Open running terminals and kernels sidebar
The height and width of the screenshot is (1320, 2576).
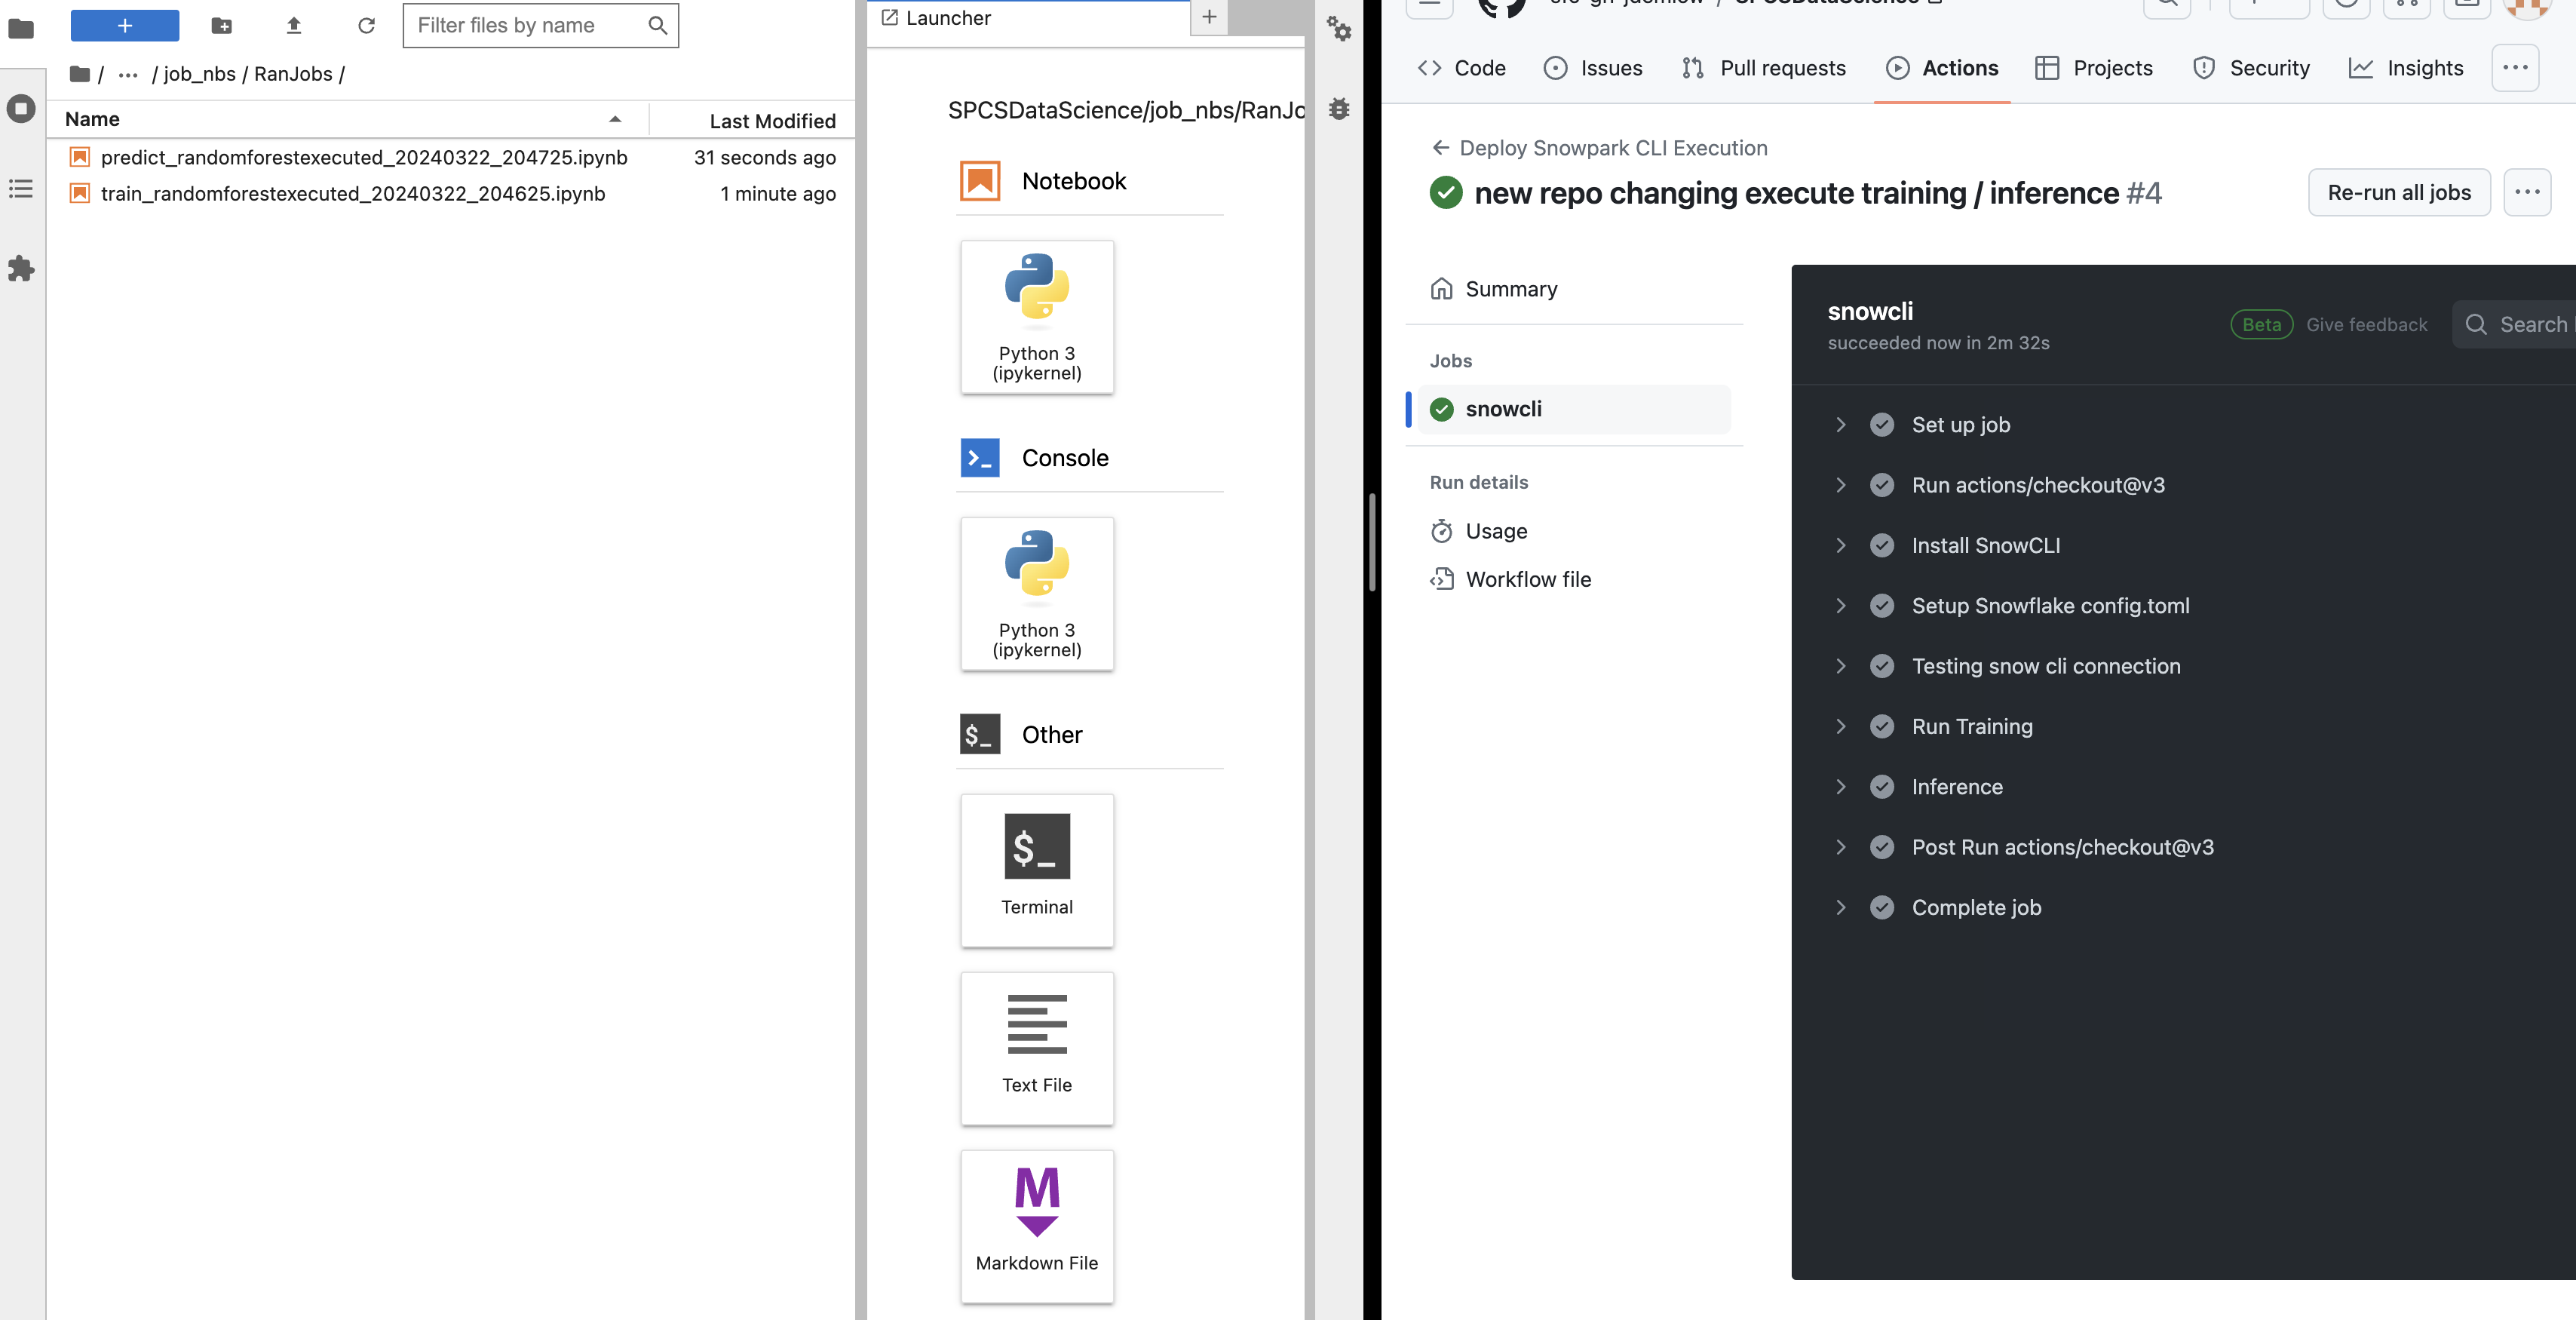click(21, 108)
